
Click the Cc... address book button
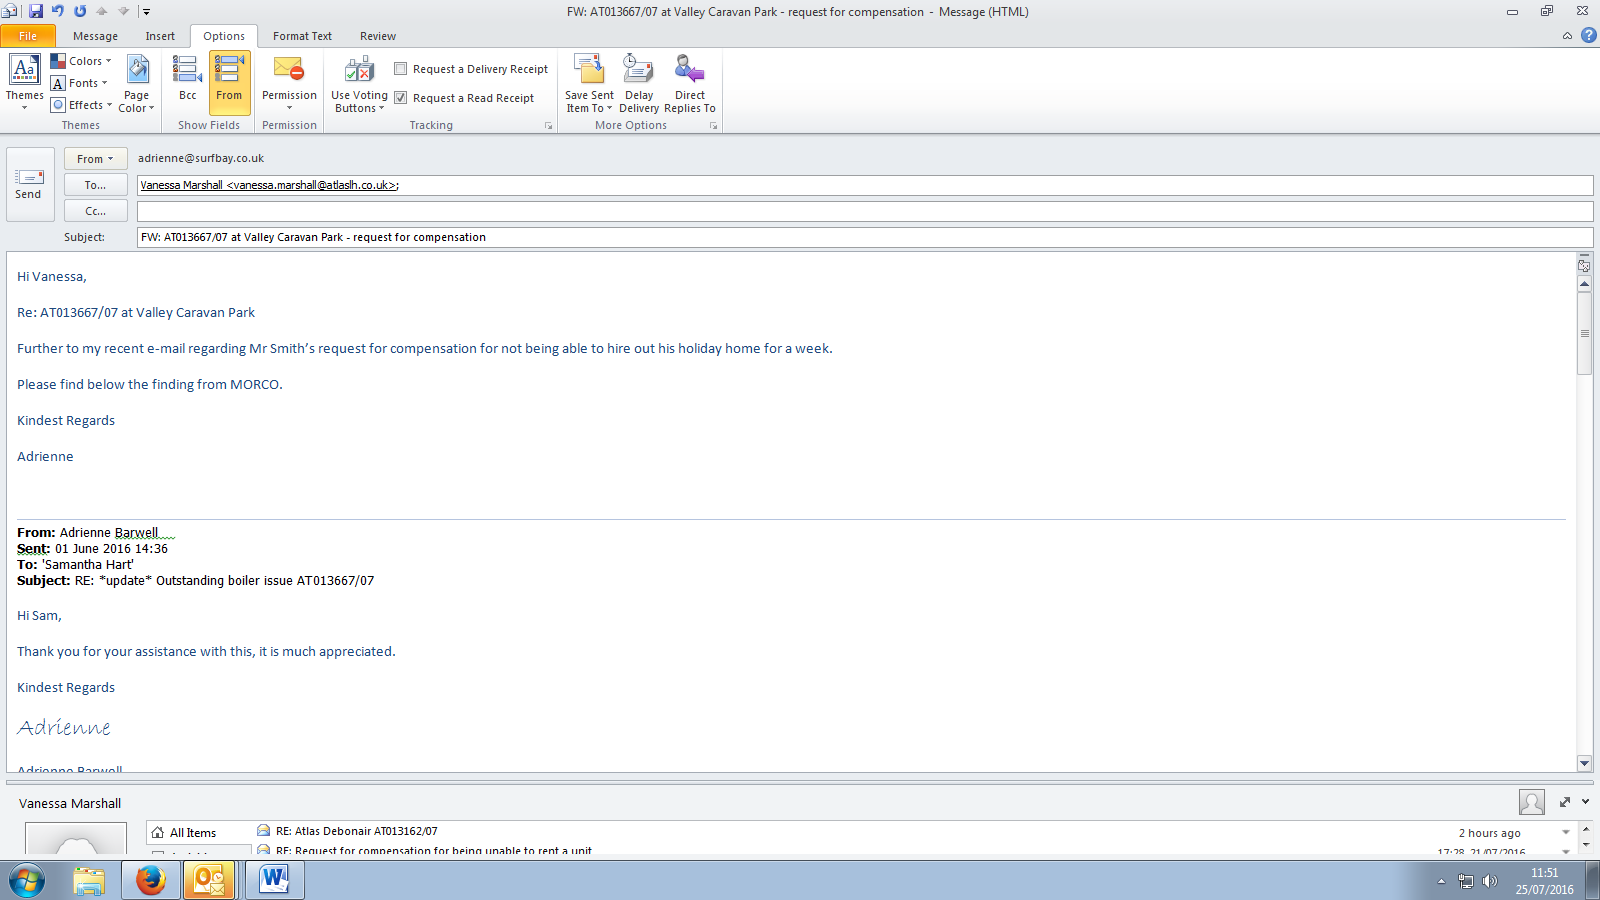pos(95,211)
